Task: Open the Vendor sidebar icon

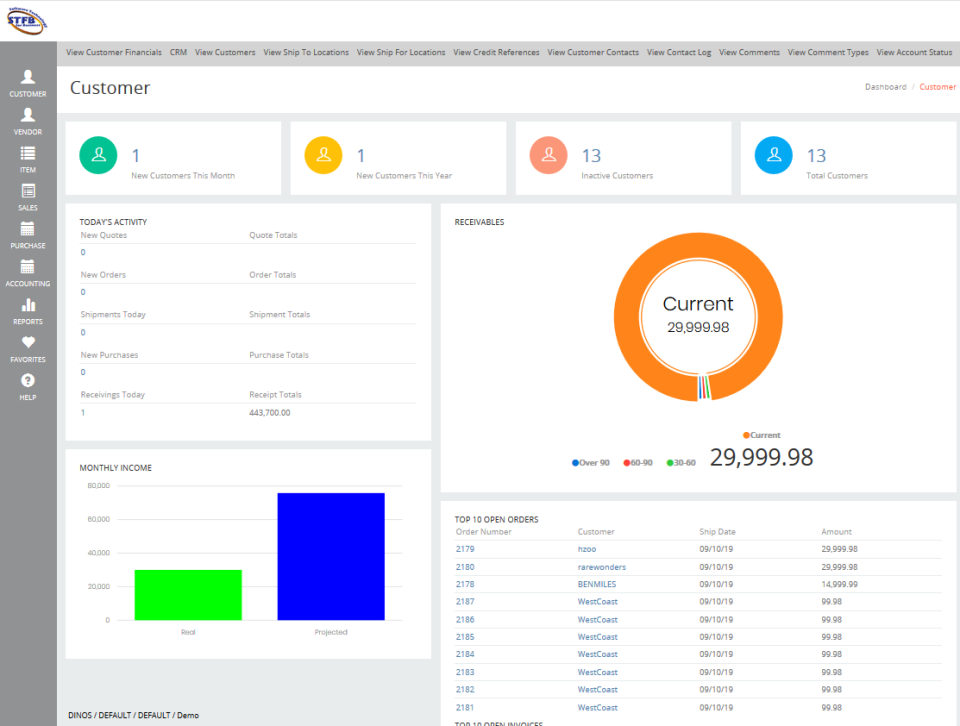Action: pos(28,114)
